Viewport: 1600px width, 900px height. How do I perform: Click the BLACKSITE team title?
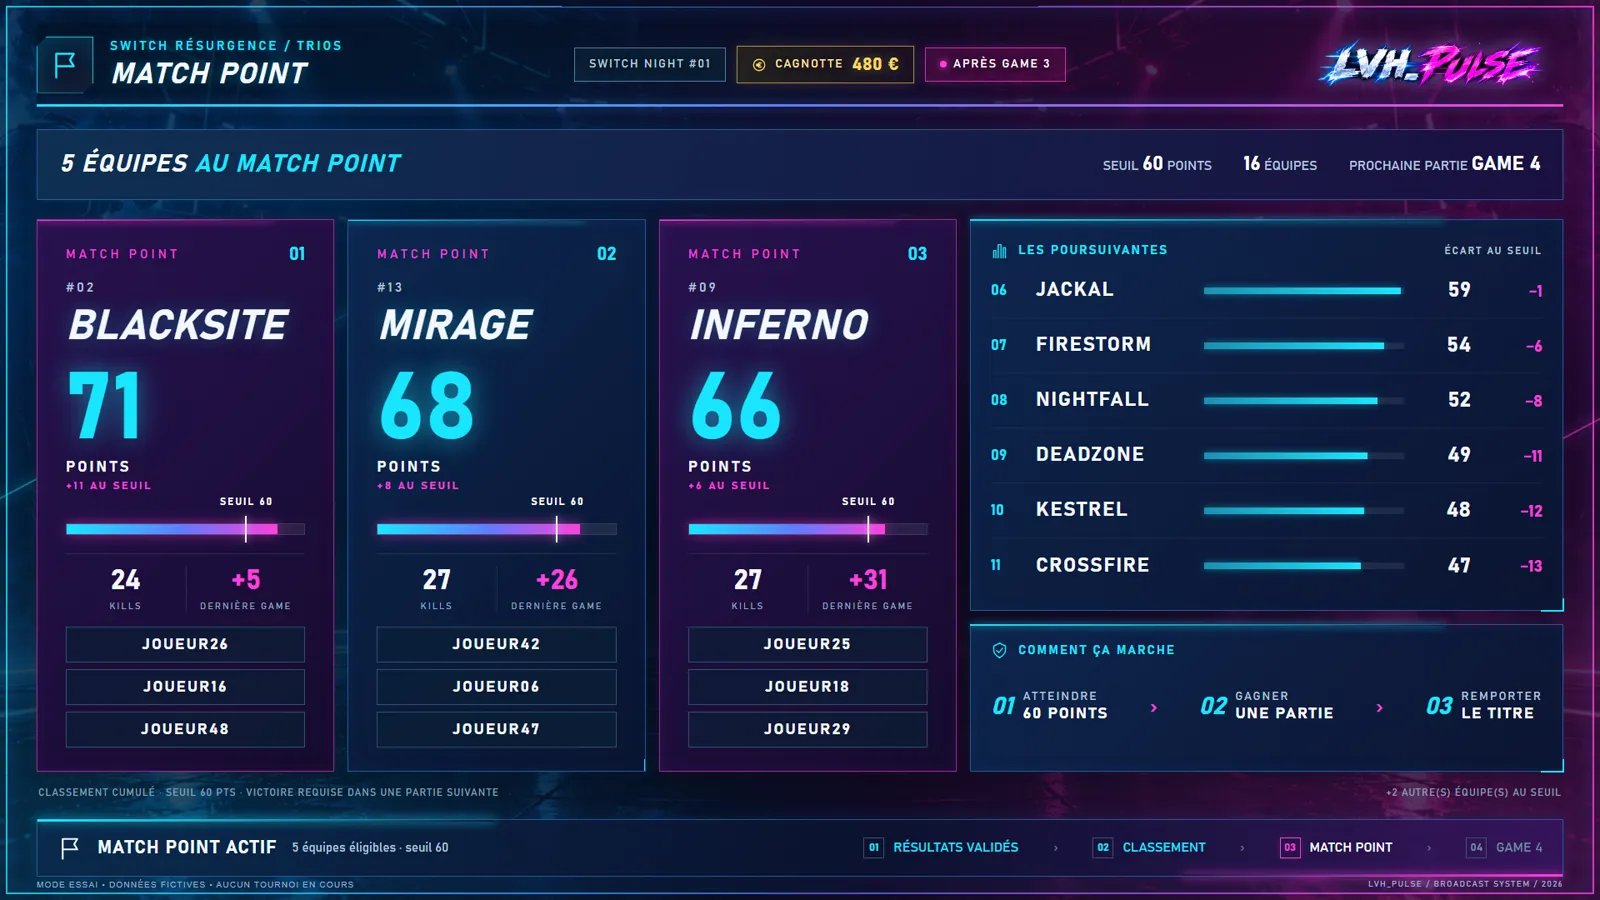[178, 325]
